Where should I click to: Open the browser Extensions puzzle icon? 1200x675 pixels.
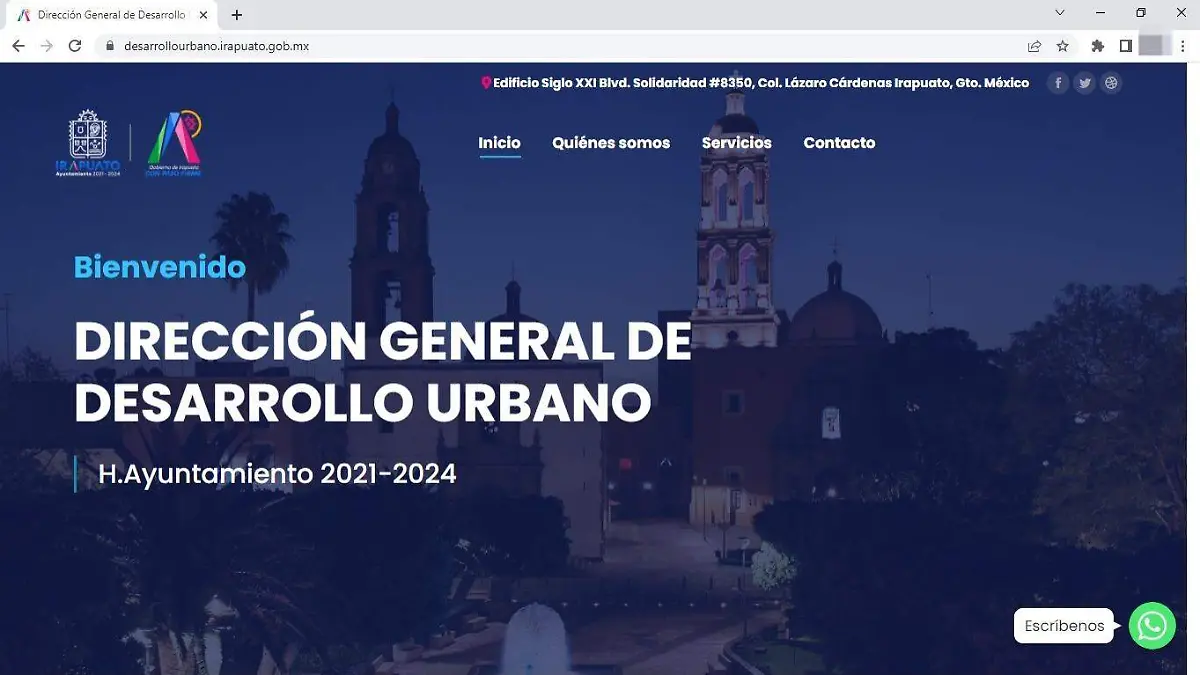1097,45
